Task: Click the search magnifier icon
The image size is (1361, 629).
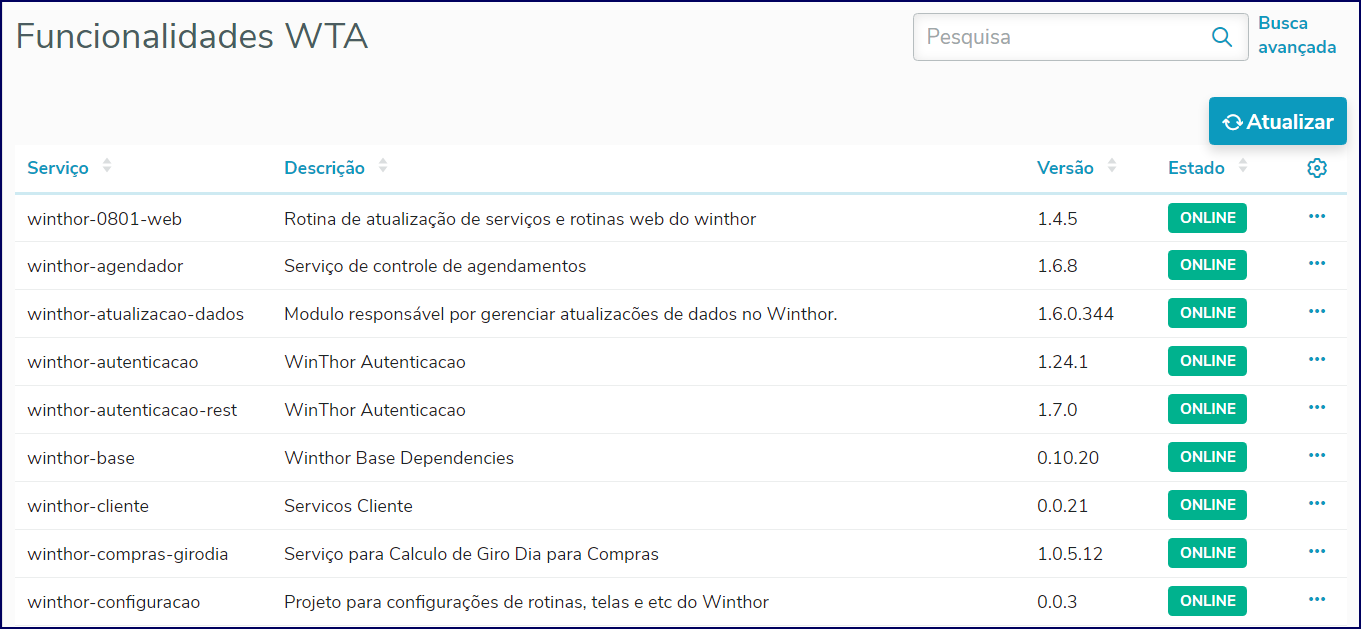Action: 1221,37
